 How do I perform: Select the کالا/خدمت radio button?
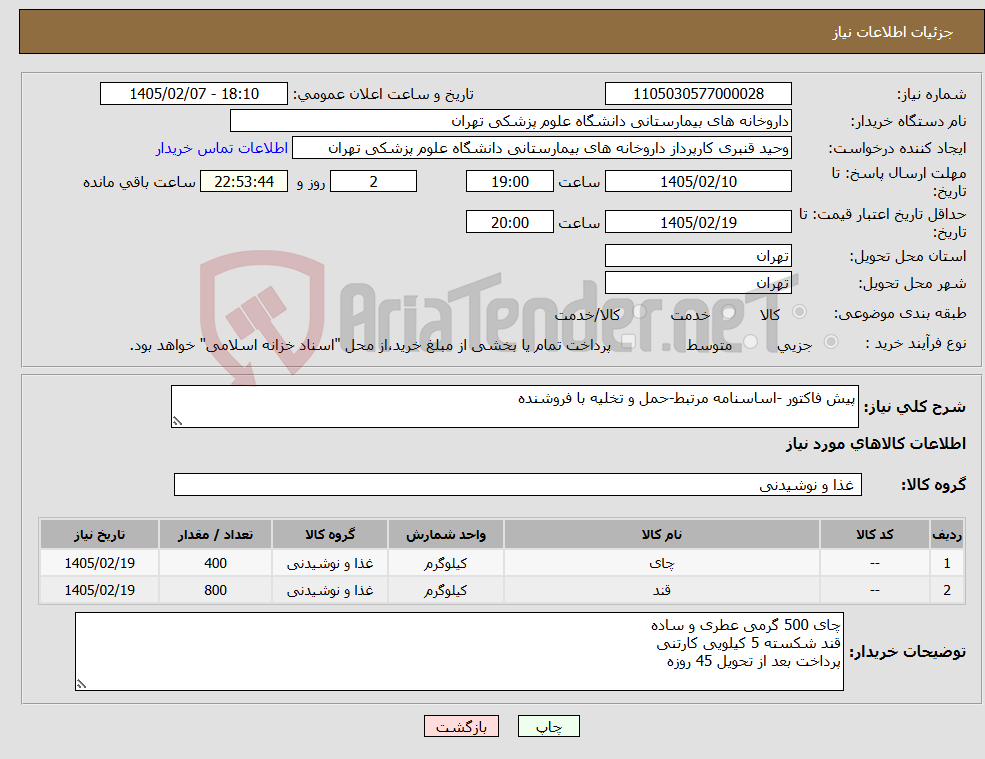[639, 312]
